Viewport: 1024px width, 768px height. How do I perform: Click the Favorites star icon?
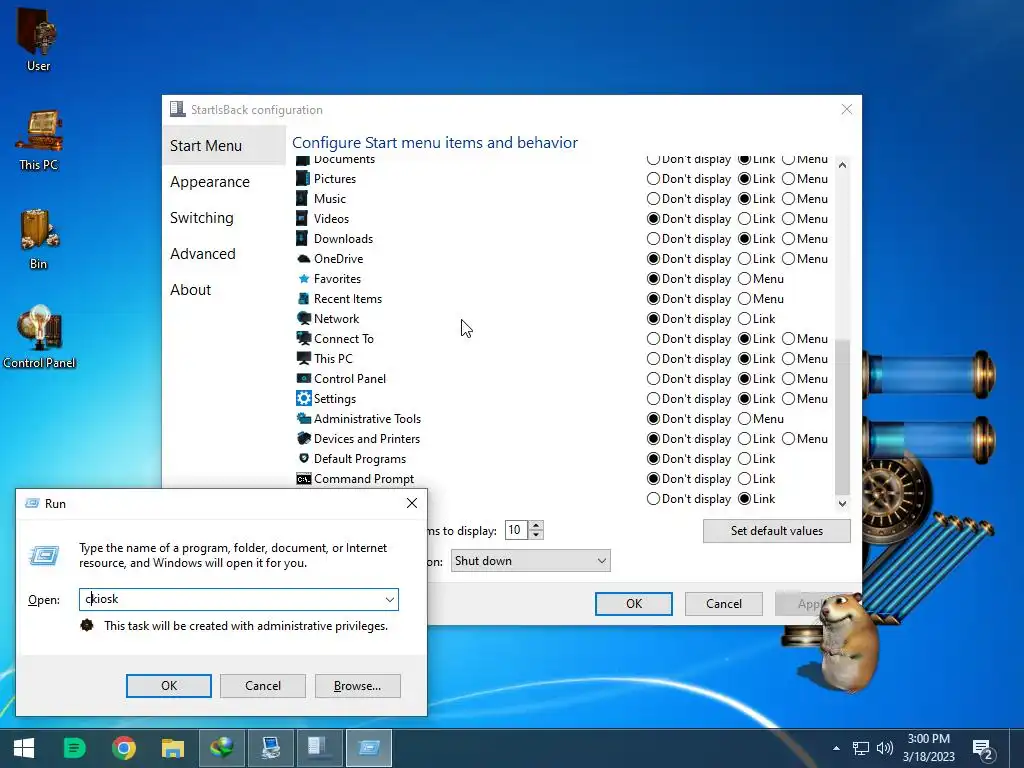(x=304, y=279)
